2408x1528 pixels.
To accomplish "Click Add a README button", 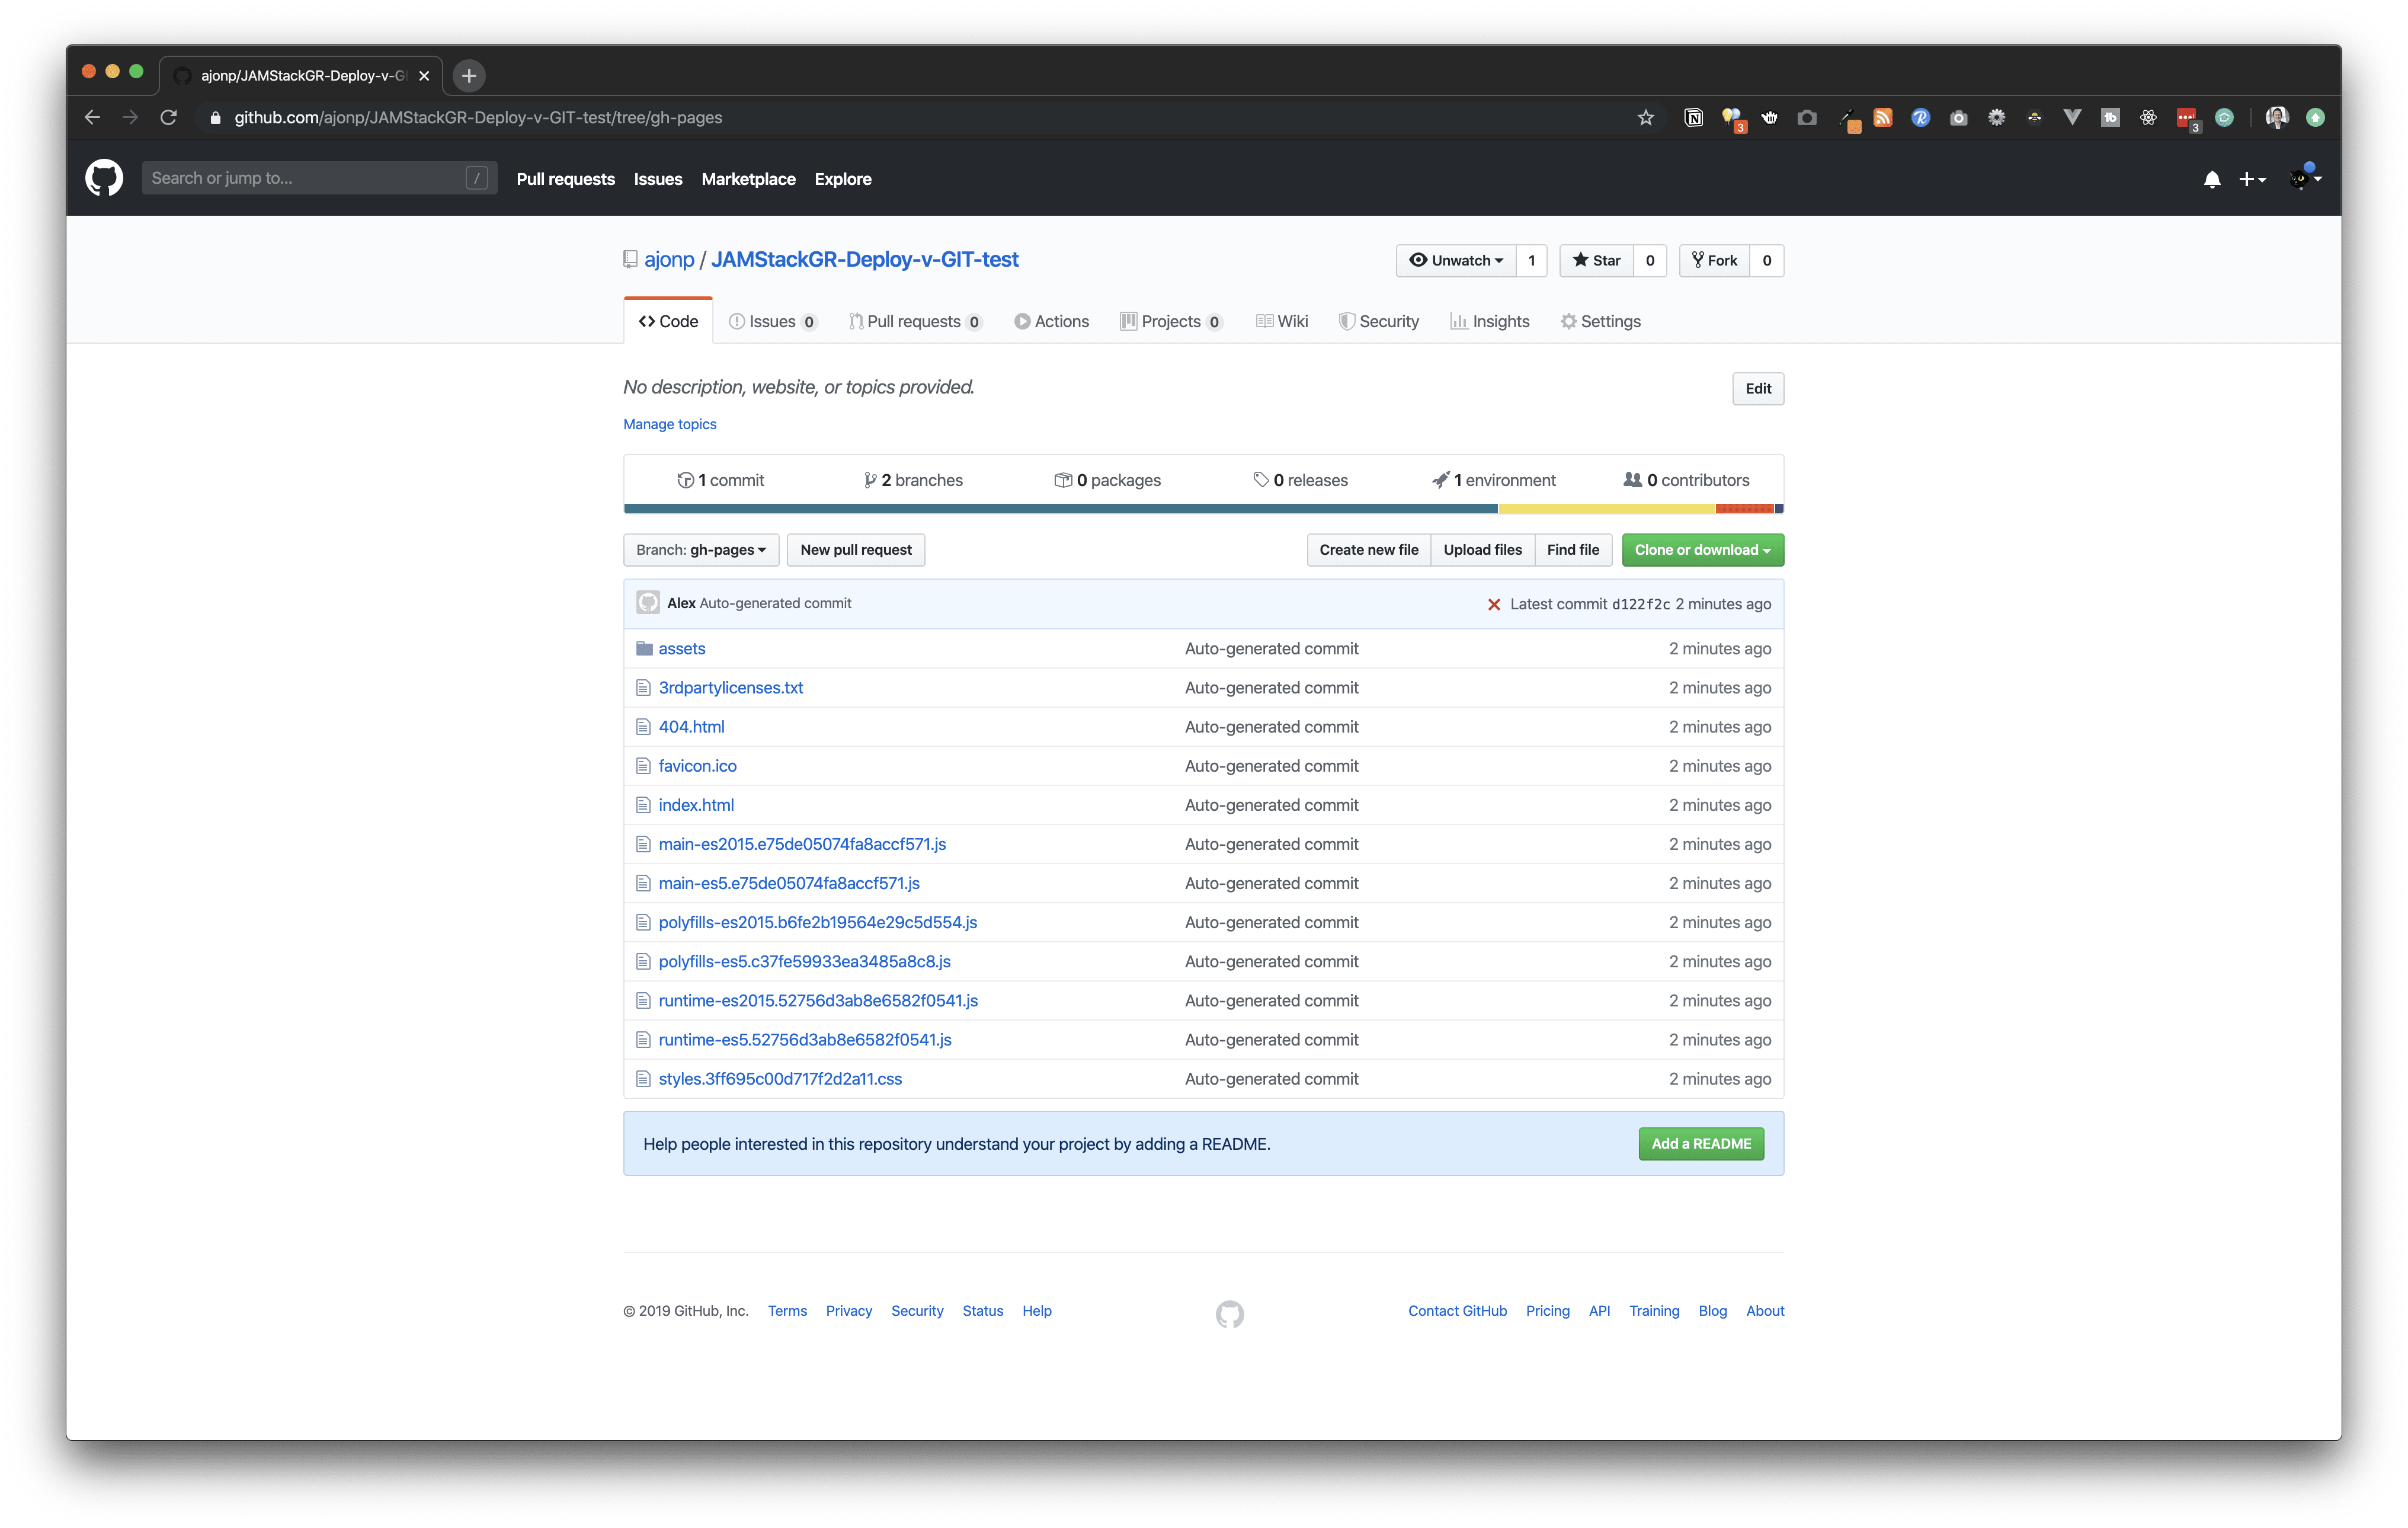I will (x=1701, y=1144).
